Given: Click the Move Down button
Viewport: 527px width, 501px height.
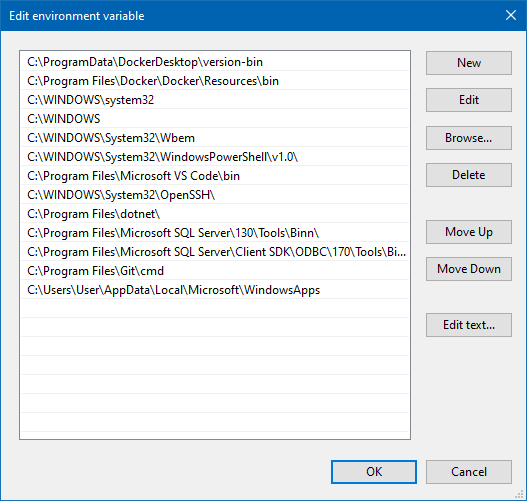Looking at the screenshot, I should point(469,269).
